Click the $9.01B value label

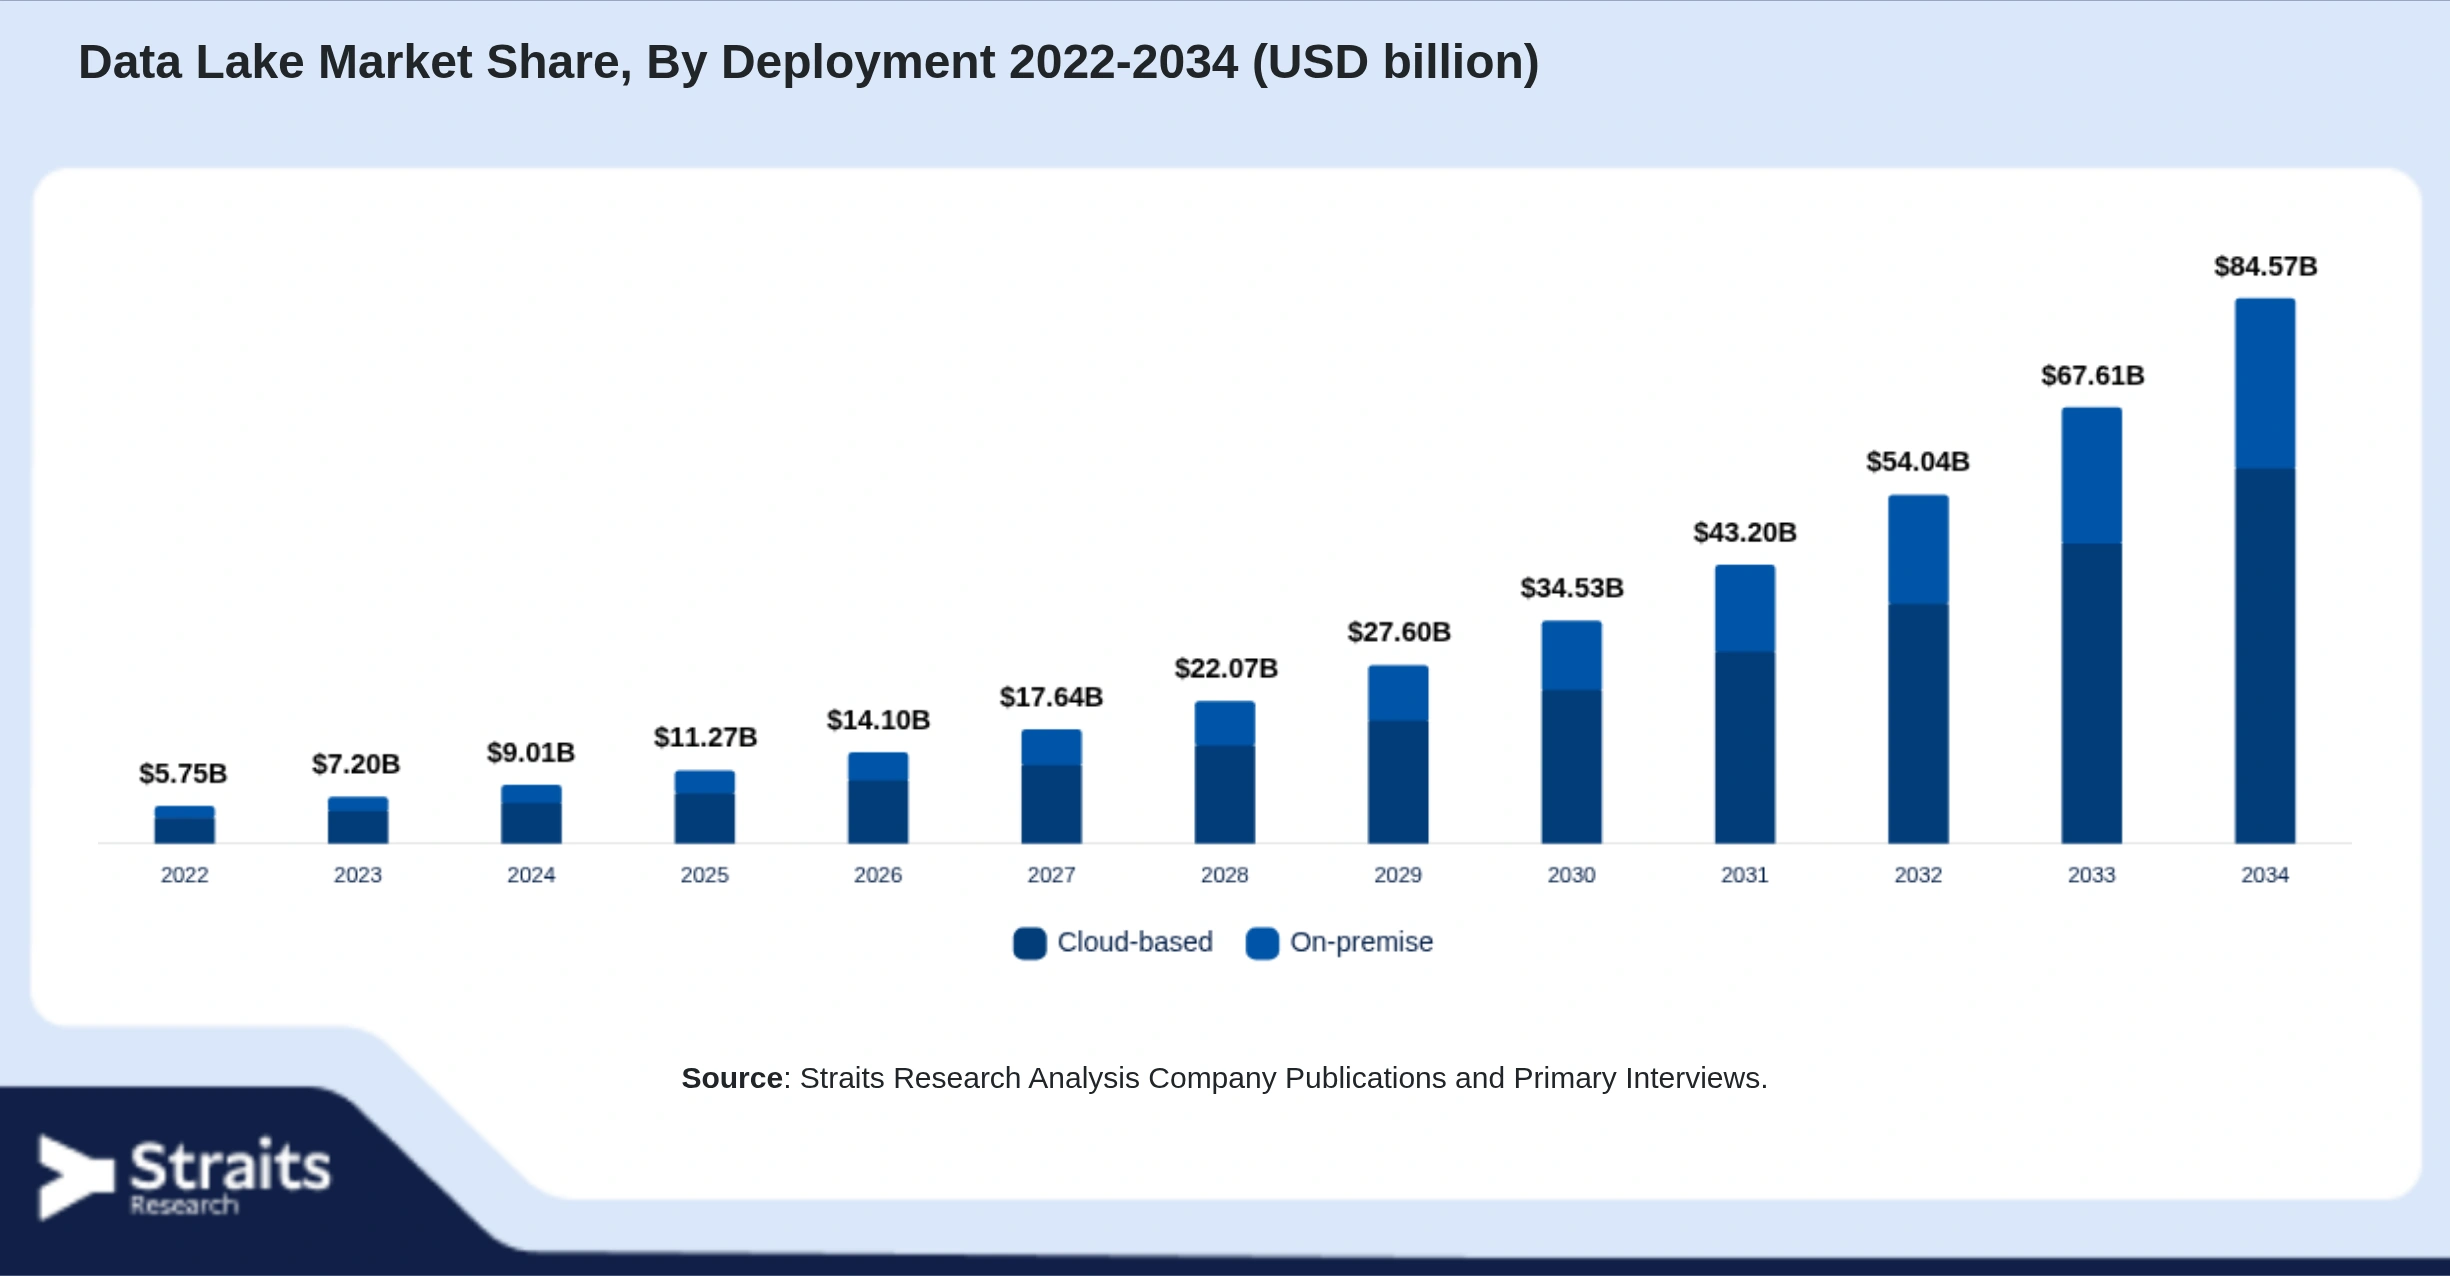click(531, 753)
